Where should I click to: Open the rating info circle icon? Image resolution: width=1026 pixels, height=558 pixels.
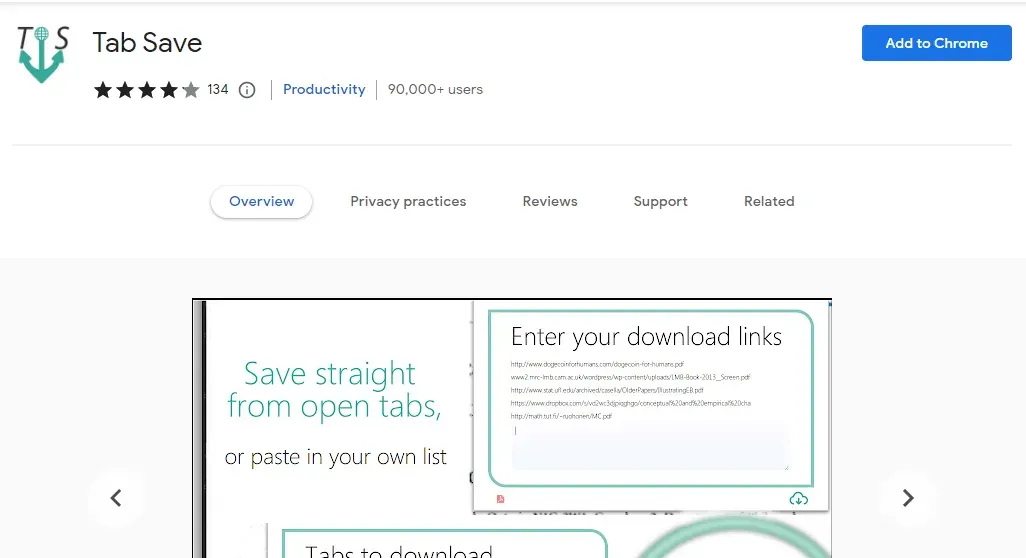pos(247,90)
